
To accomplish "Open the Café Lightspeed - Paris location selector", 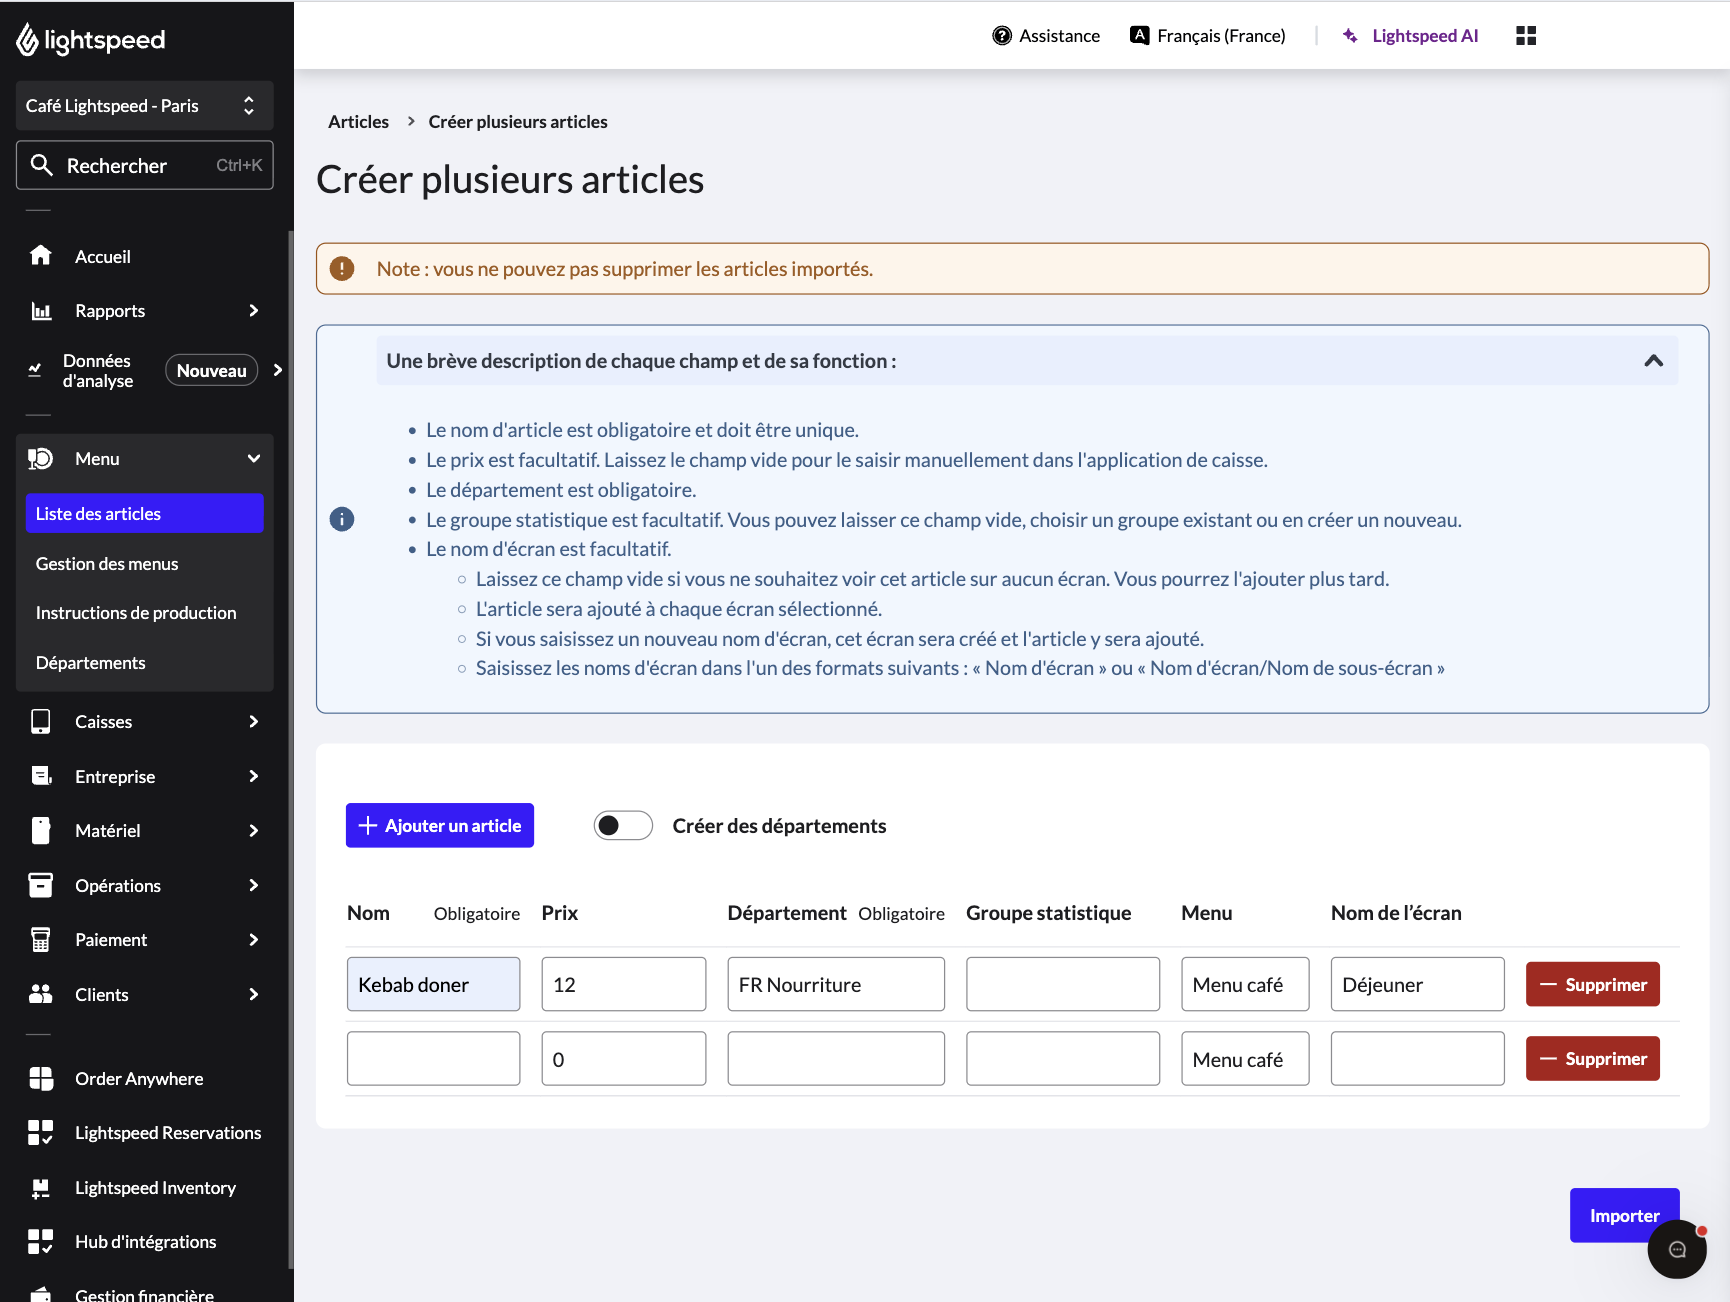I will pos(144,105).
